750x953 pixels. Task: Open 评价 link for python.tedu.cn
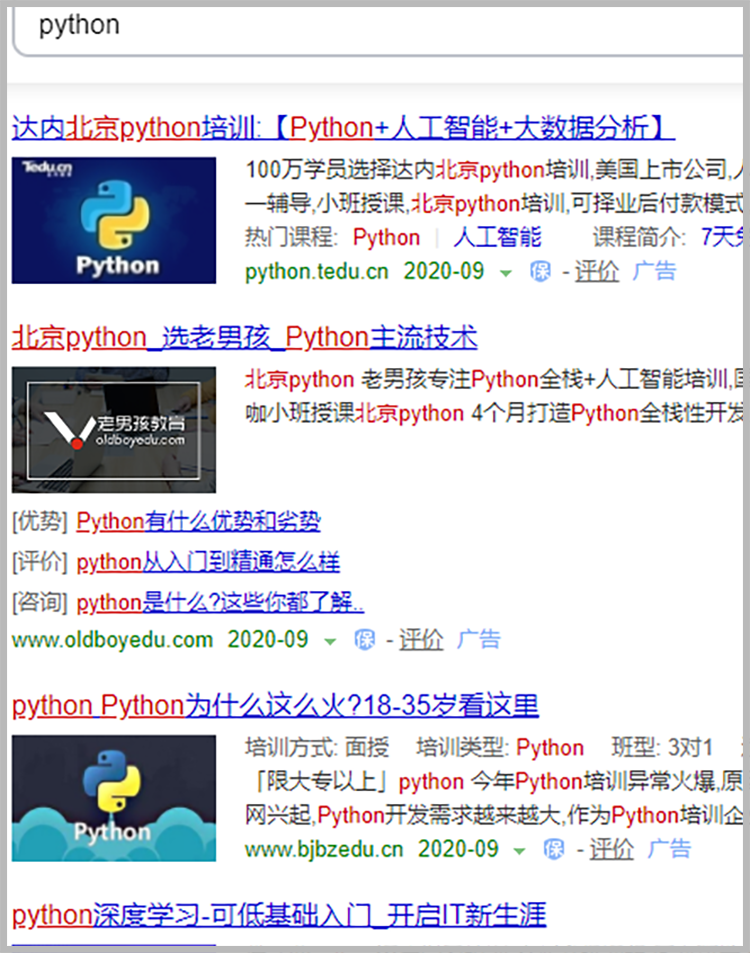[597, 271]
